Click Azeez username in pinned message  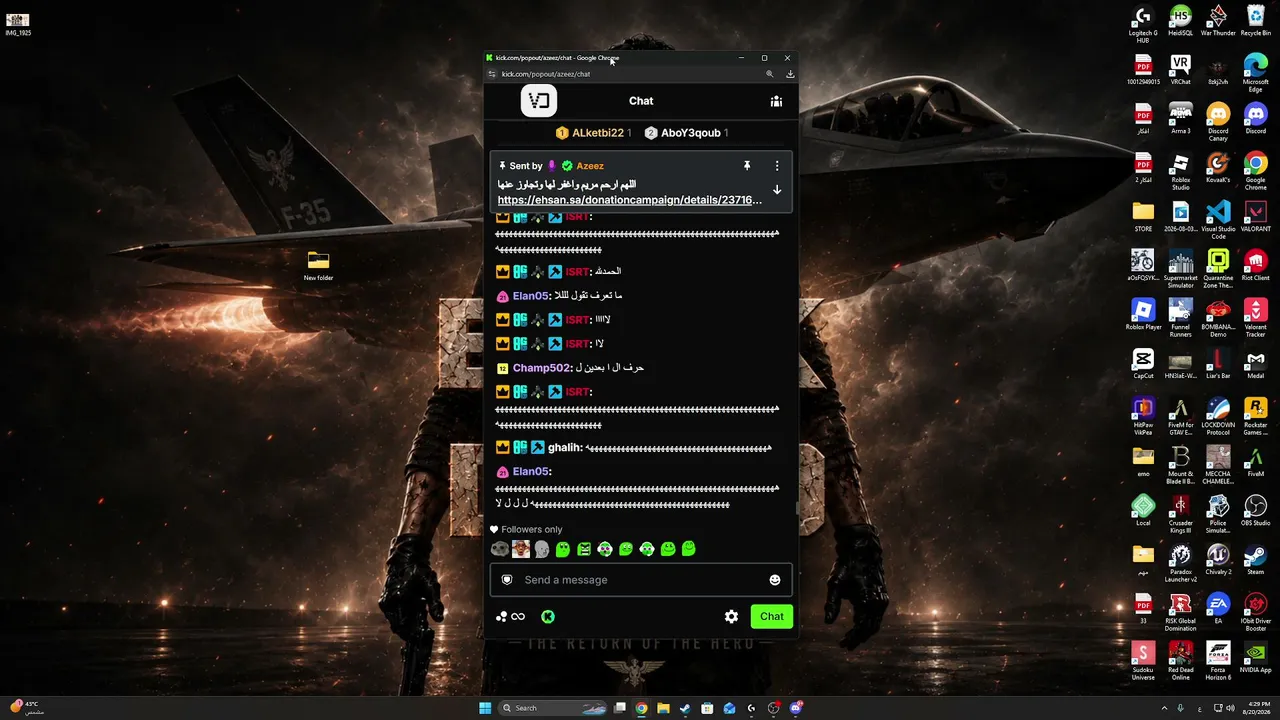[x=590, y=166]
